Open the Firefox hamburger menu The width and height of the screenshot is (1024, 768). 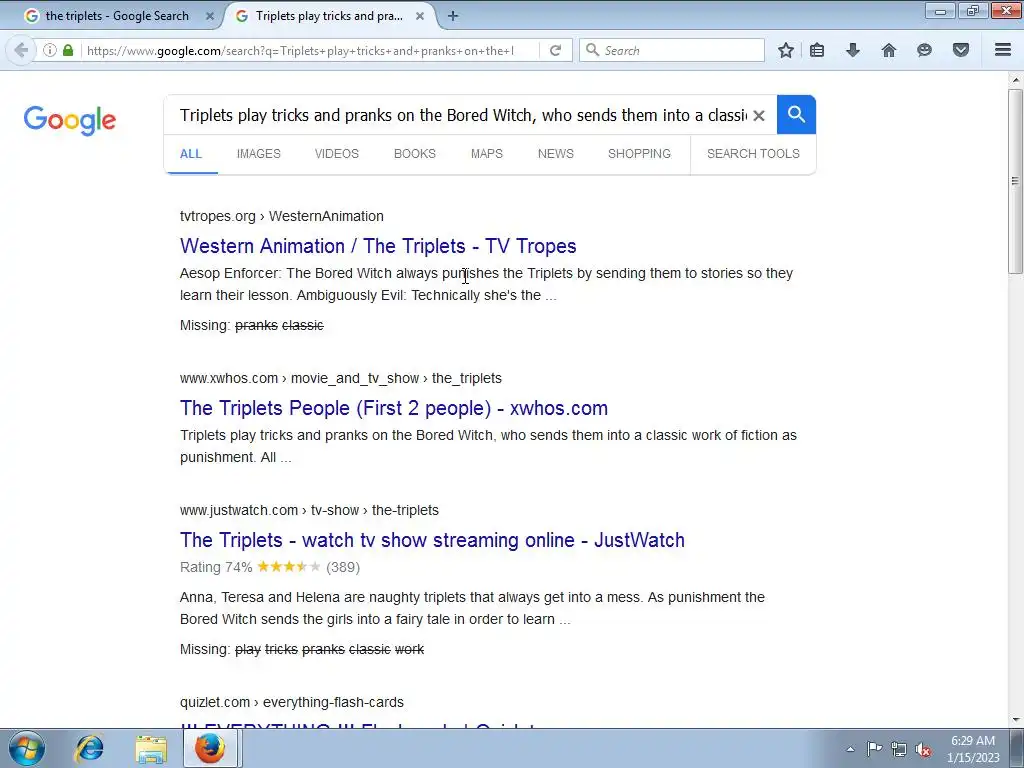pos(1003,50)
